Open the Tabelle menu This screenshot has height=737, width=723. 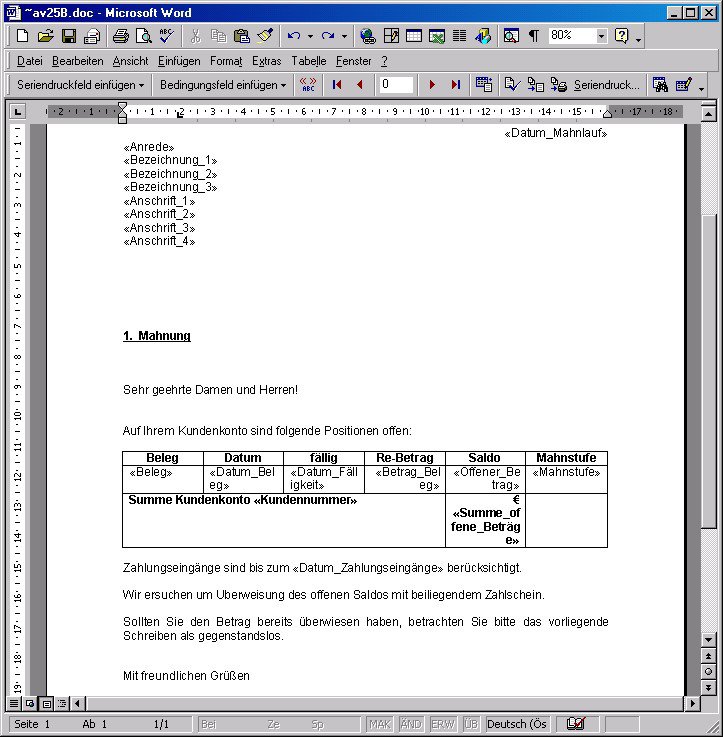point(308,61)
